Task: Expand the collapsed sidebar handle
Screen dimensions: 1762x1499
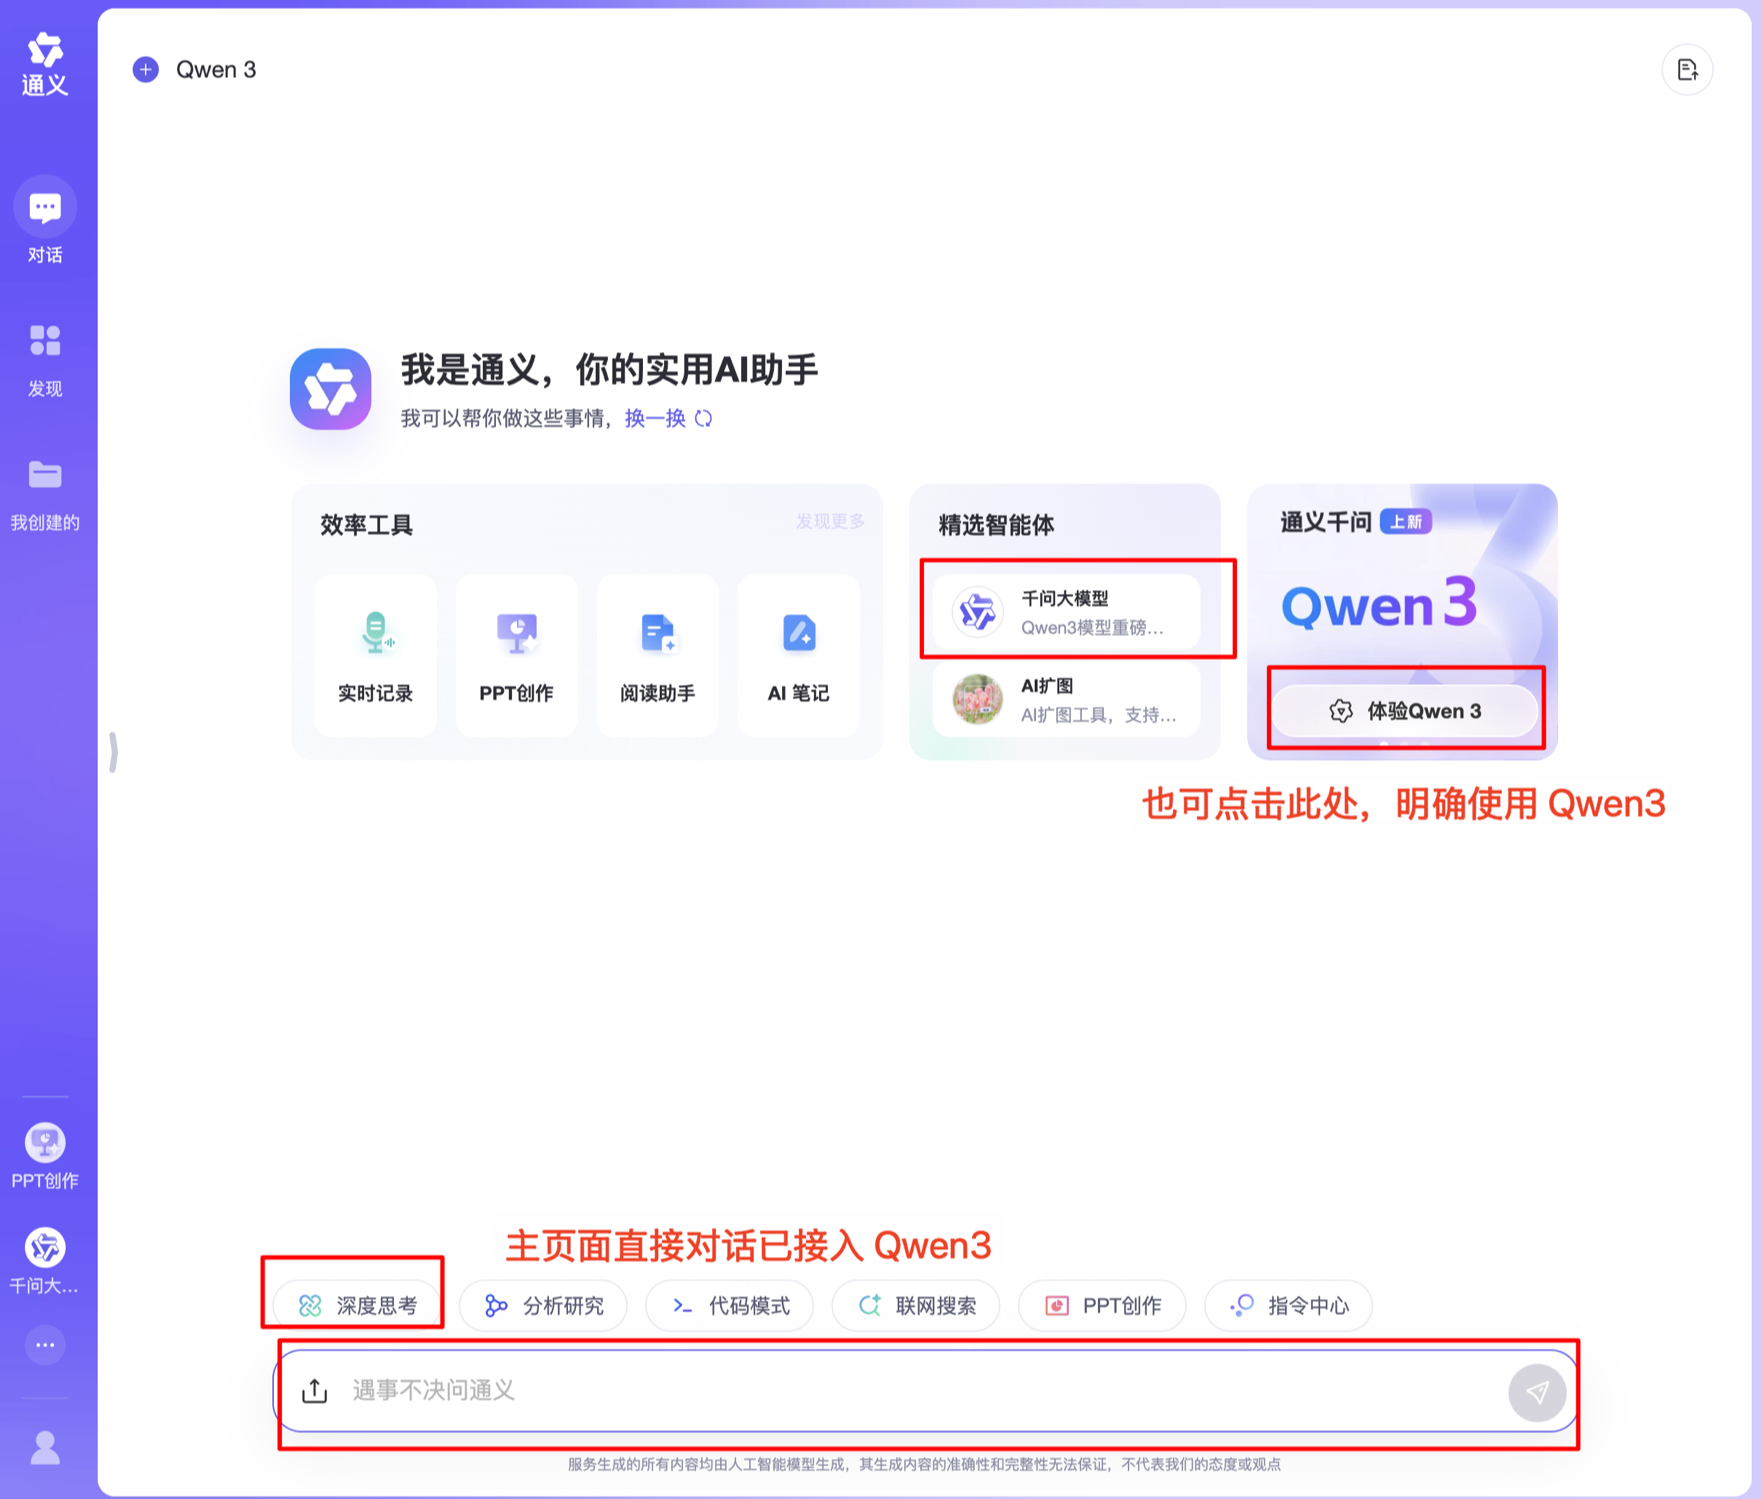Action: click(x=113, y=751)
